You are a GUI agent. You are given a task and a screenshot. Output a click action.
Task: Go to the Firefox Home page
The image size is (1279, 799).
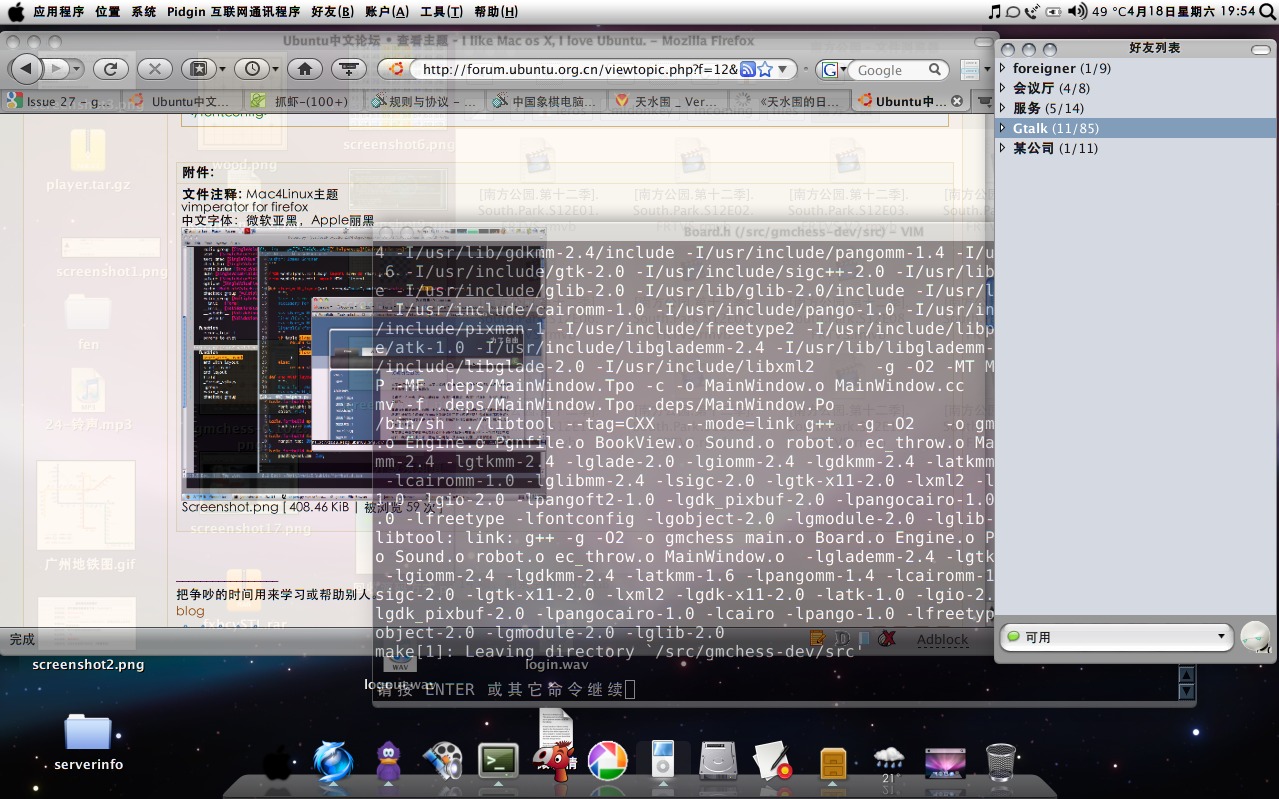tap(305, 69)
